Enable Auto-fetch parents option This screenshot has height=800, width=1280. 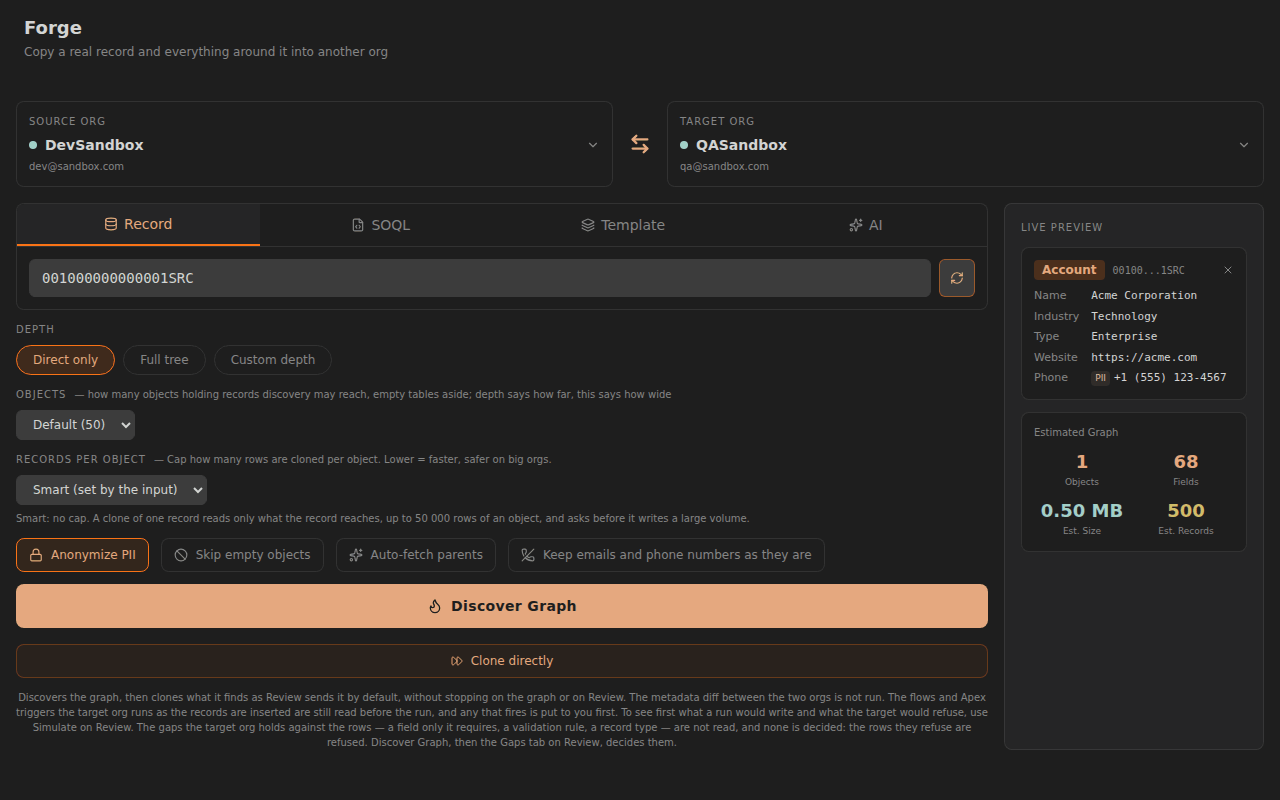coord(416,555)
